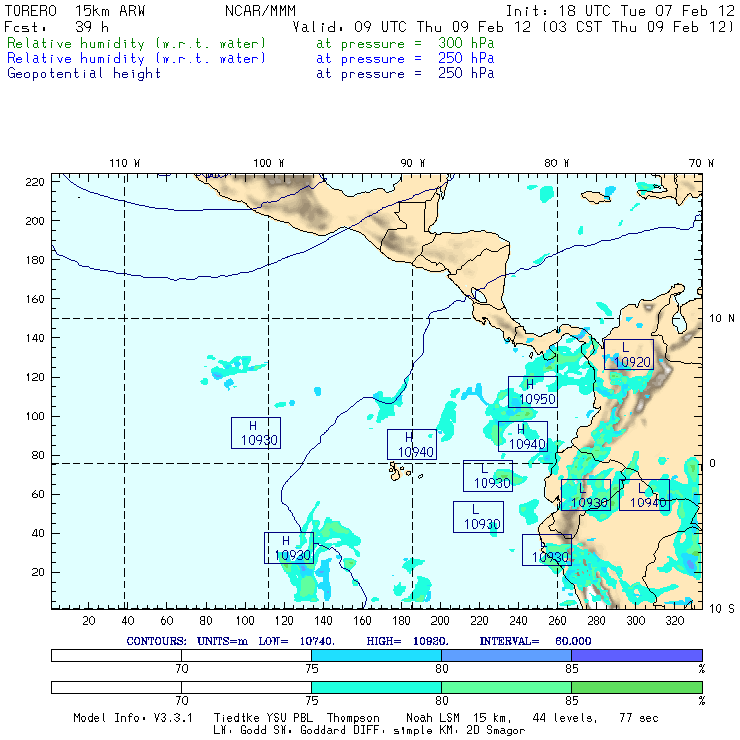Image resolution: width=740 pixels, height=740 pixels.
Task: Click the 'H 10950' high-center box
Action: click(533, 392)
